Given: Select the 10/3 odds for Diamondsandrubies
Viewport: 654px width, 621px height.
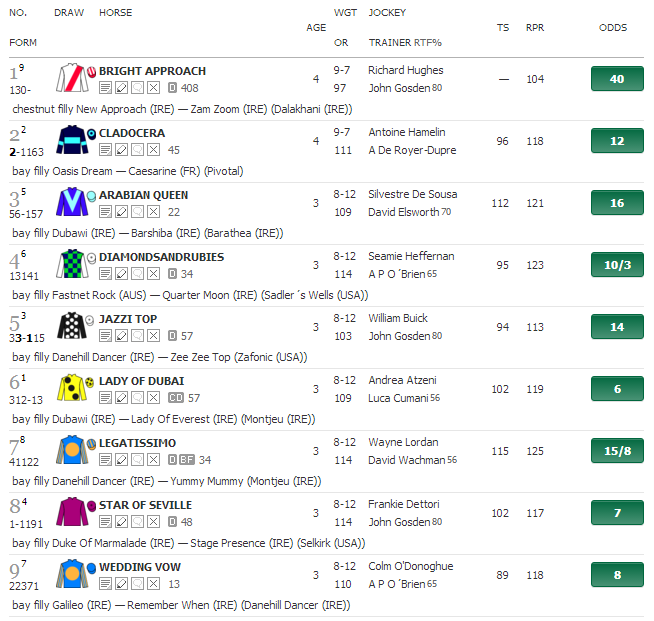Looking at the screenshot, I should (x=617, y=265).
